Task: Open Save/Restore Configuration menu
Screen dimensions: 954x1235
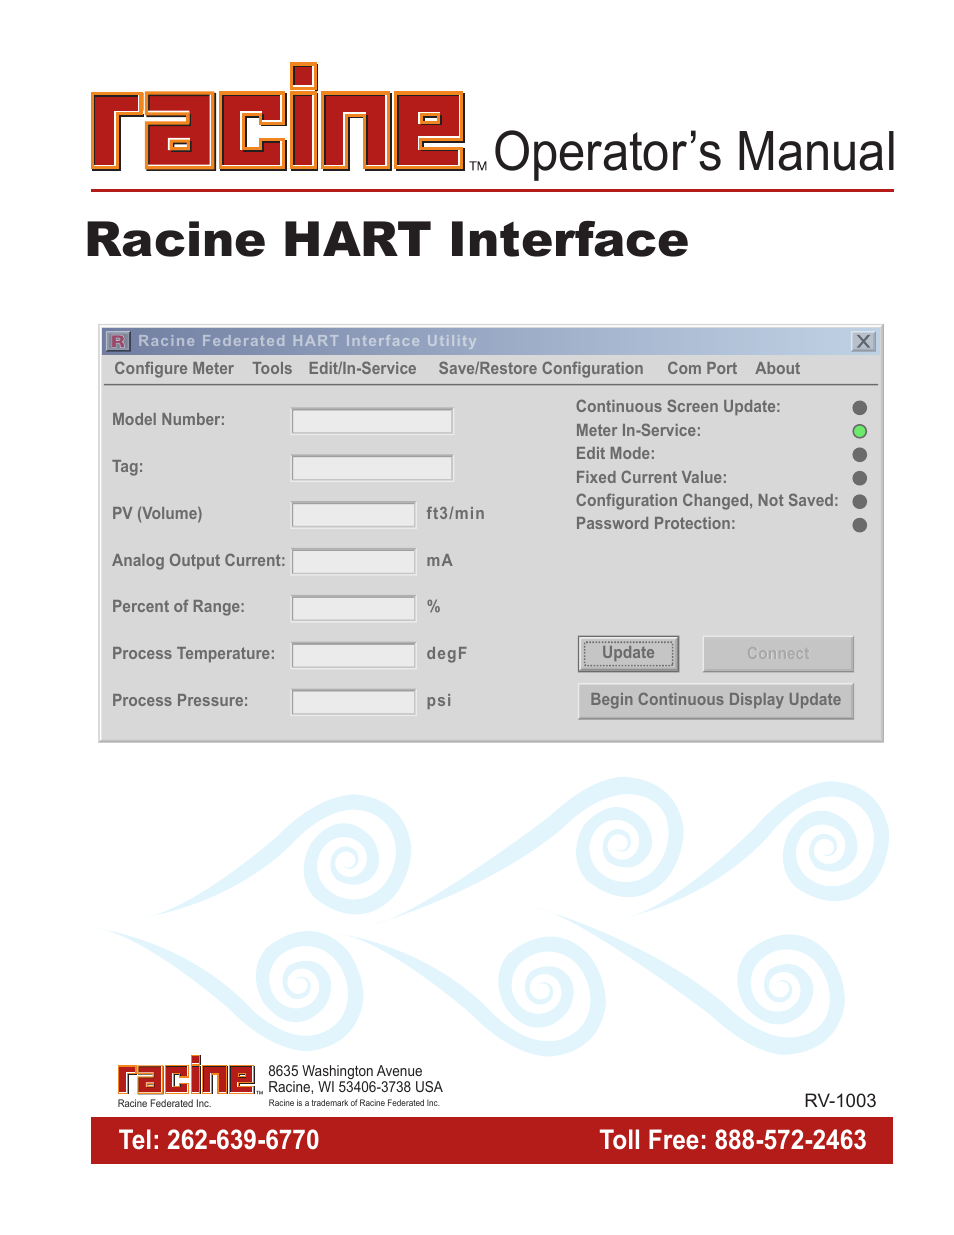Action: [541, 369]
